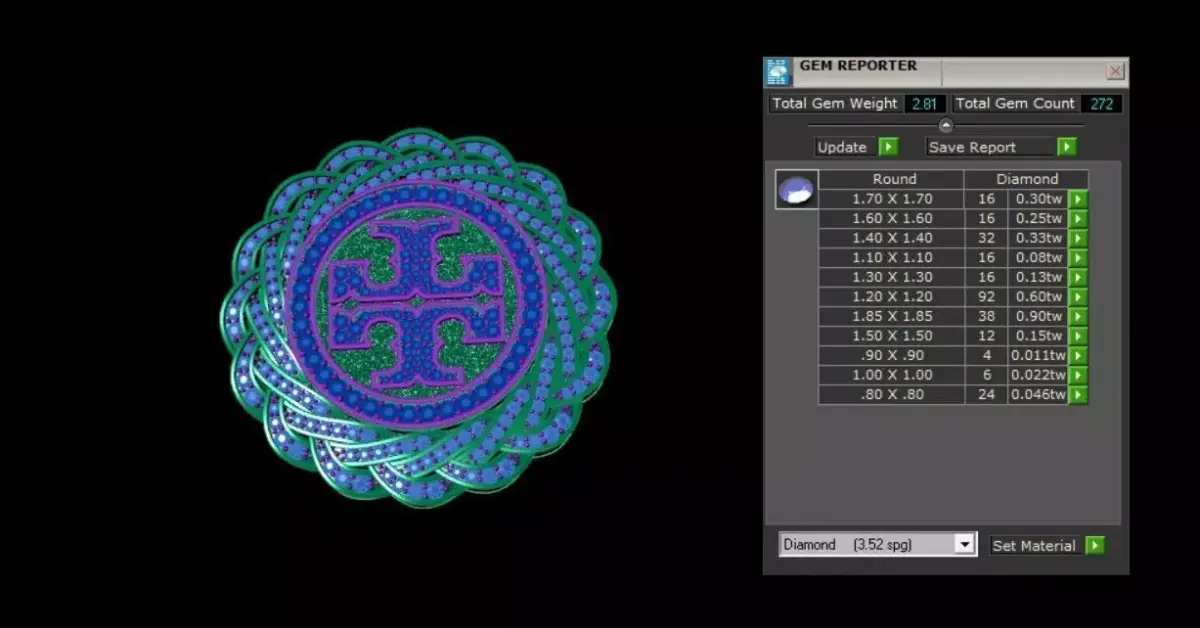The height and width of the screenshot is (628, 1200).
Task: Click the green arrow beside Set Material
Action: click(1095, 545)
